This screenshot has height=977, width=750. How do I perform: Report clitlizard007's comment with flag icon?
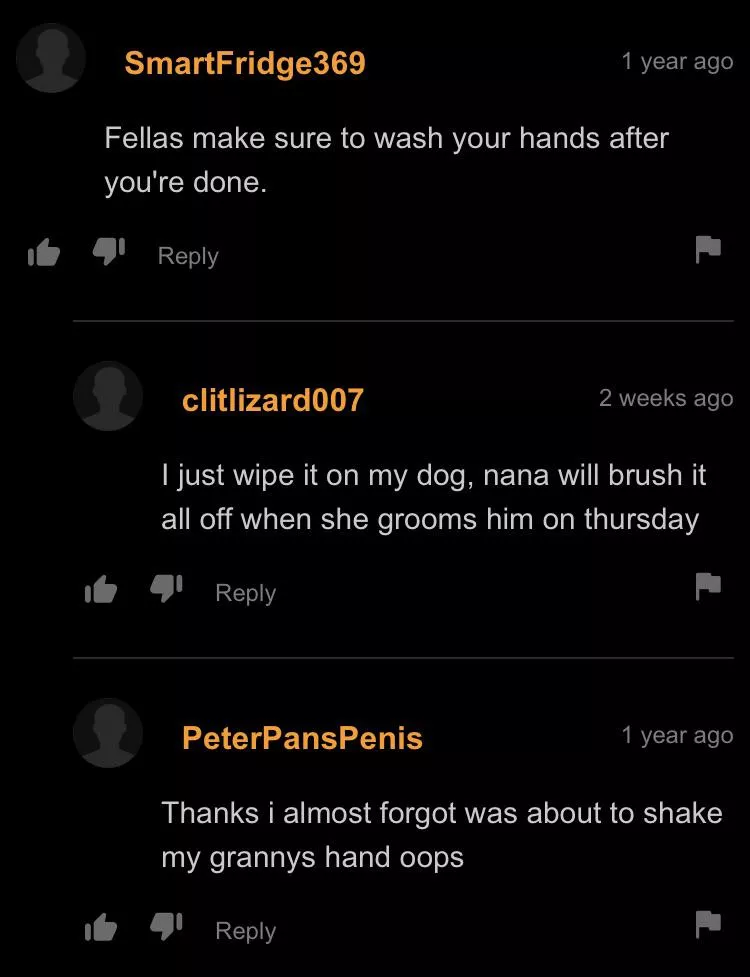click(x=708, y=587)
